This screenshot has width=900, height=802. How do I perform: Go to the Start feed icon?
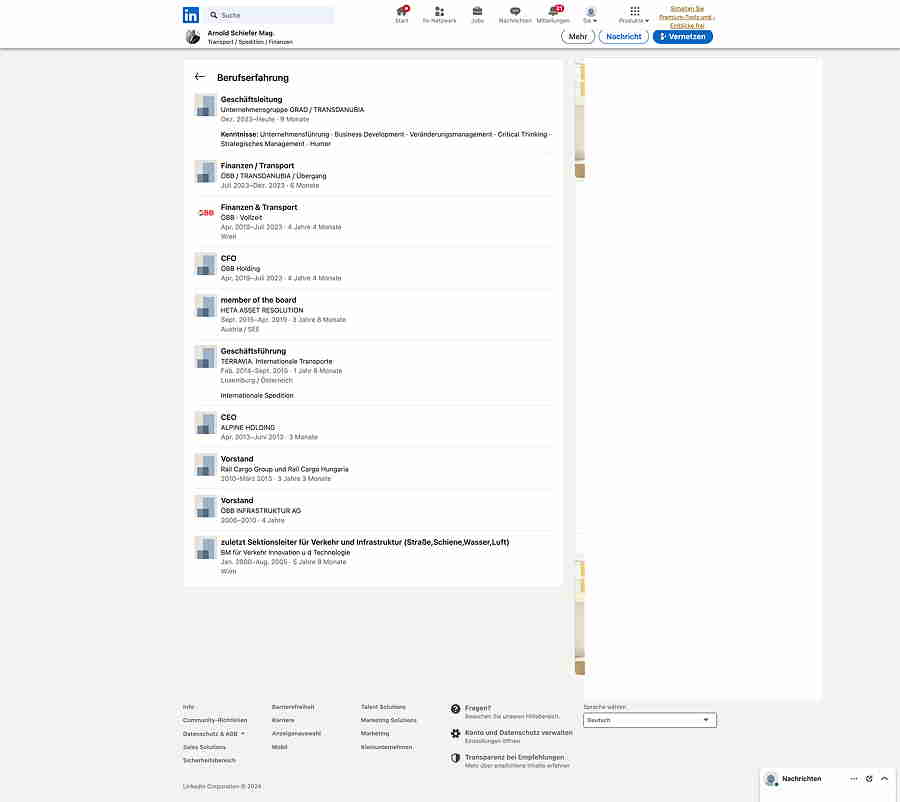[x=402, y=14]
